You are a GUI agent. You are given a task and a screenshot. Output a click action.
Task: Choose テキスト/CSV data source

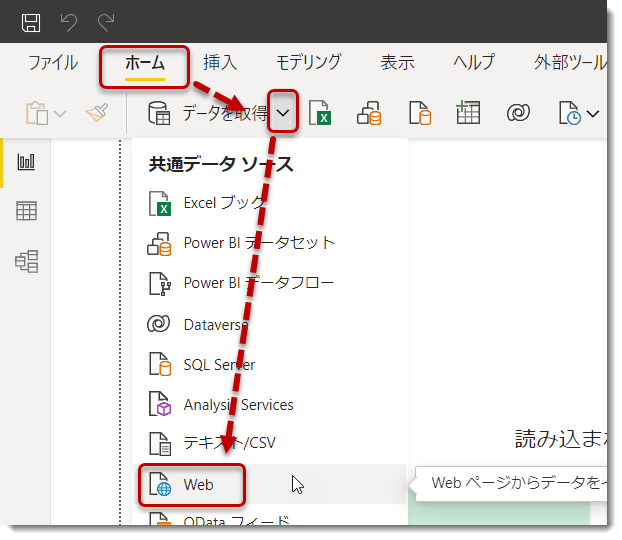(269, 443)
